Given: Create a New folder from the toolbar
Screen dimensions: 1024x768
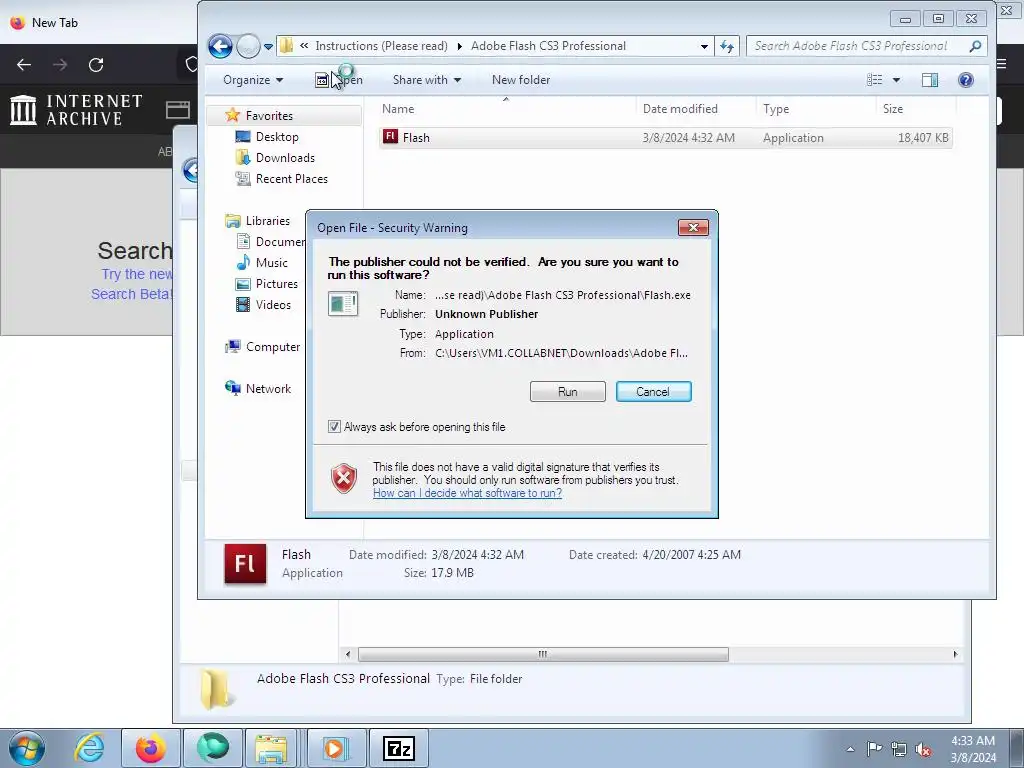Looking at the screenshot, I should [520, 80].
